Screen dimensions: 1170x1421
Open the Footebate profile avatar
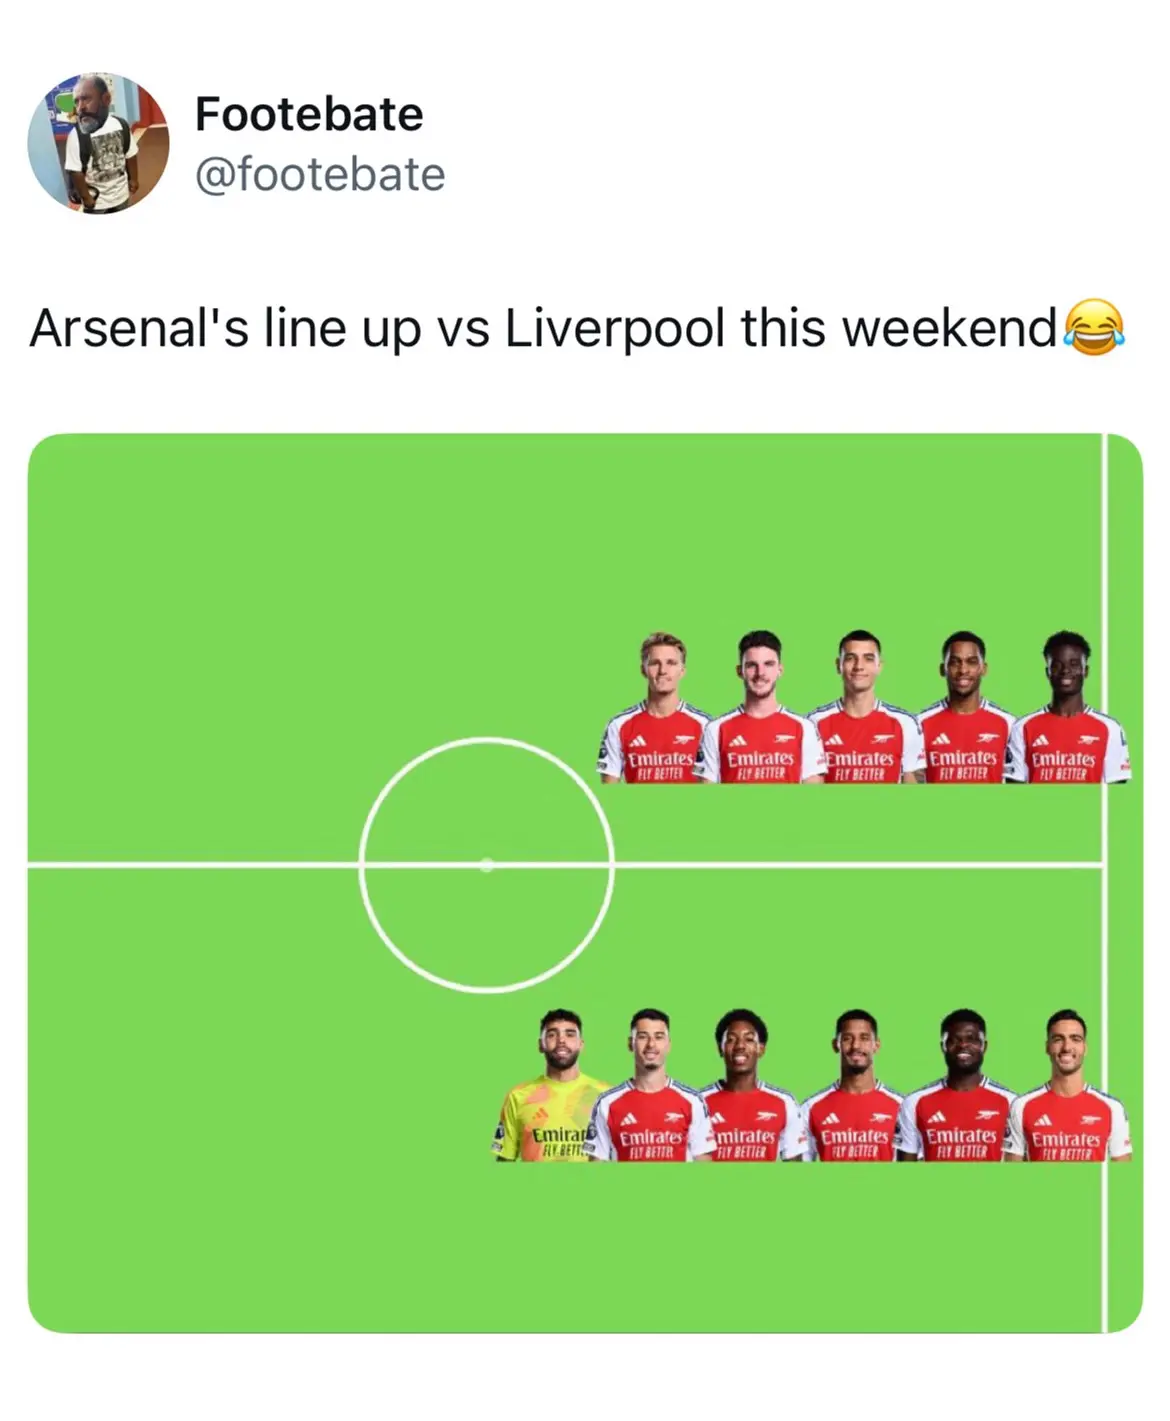(98, 143)
